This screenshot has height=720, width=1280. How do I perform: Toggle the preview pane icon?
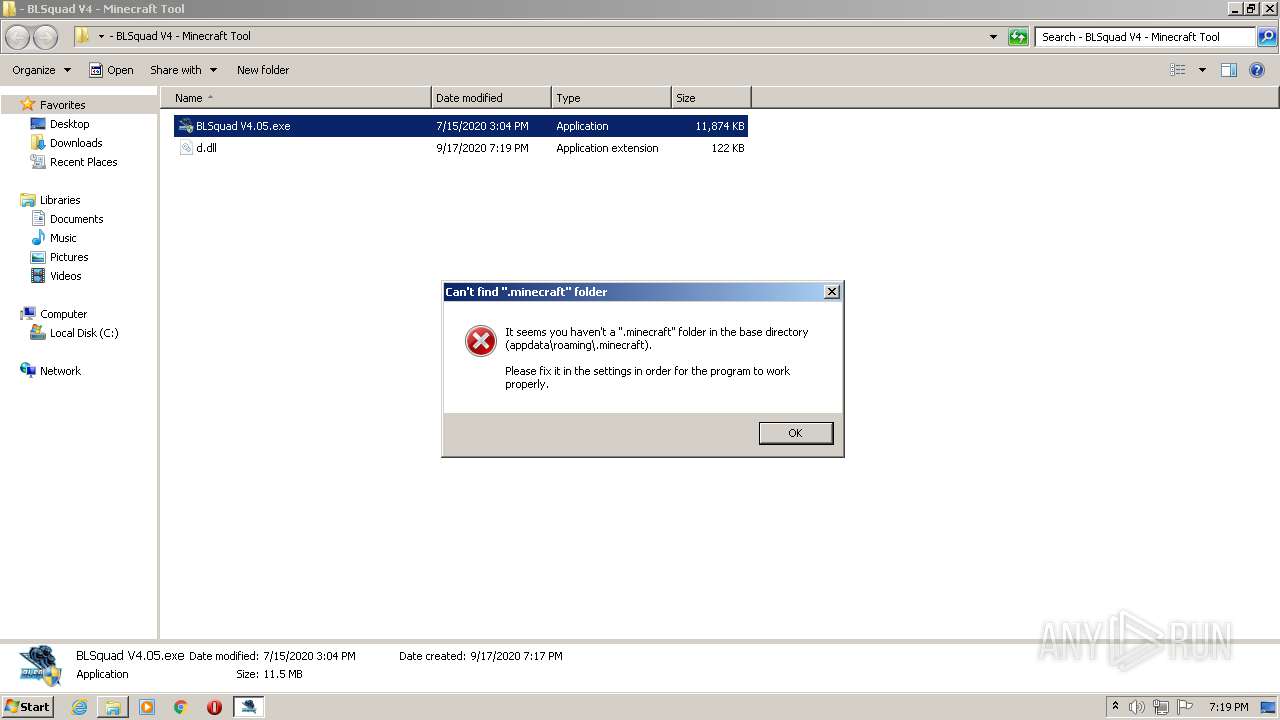pyautogui.click(x=1229, y=70)
